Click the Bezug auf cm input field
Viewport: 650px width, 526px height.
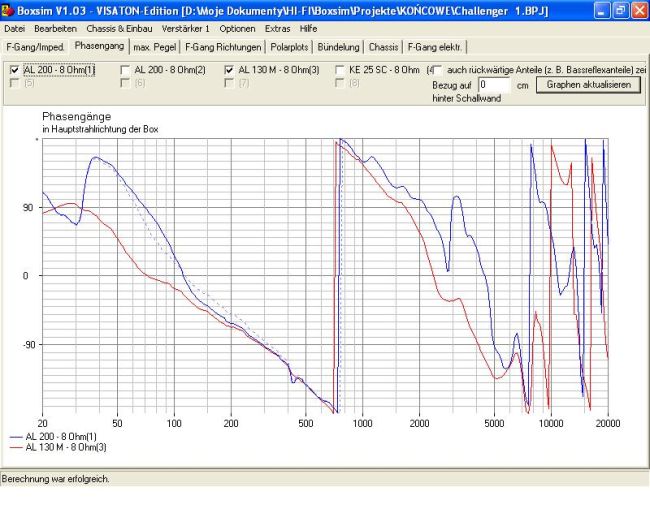point(494,85)
